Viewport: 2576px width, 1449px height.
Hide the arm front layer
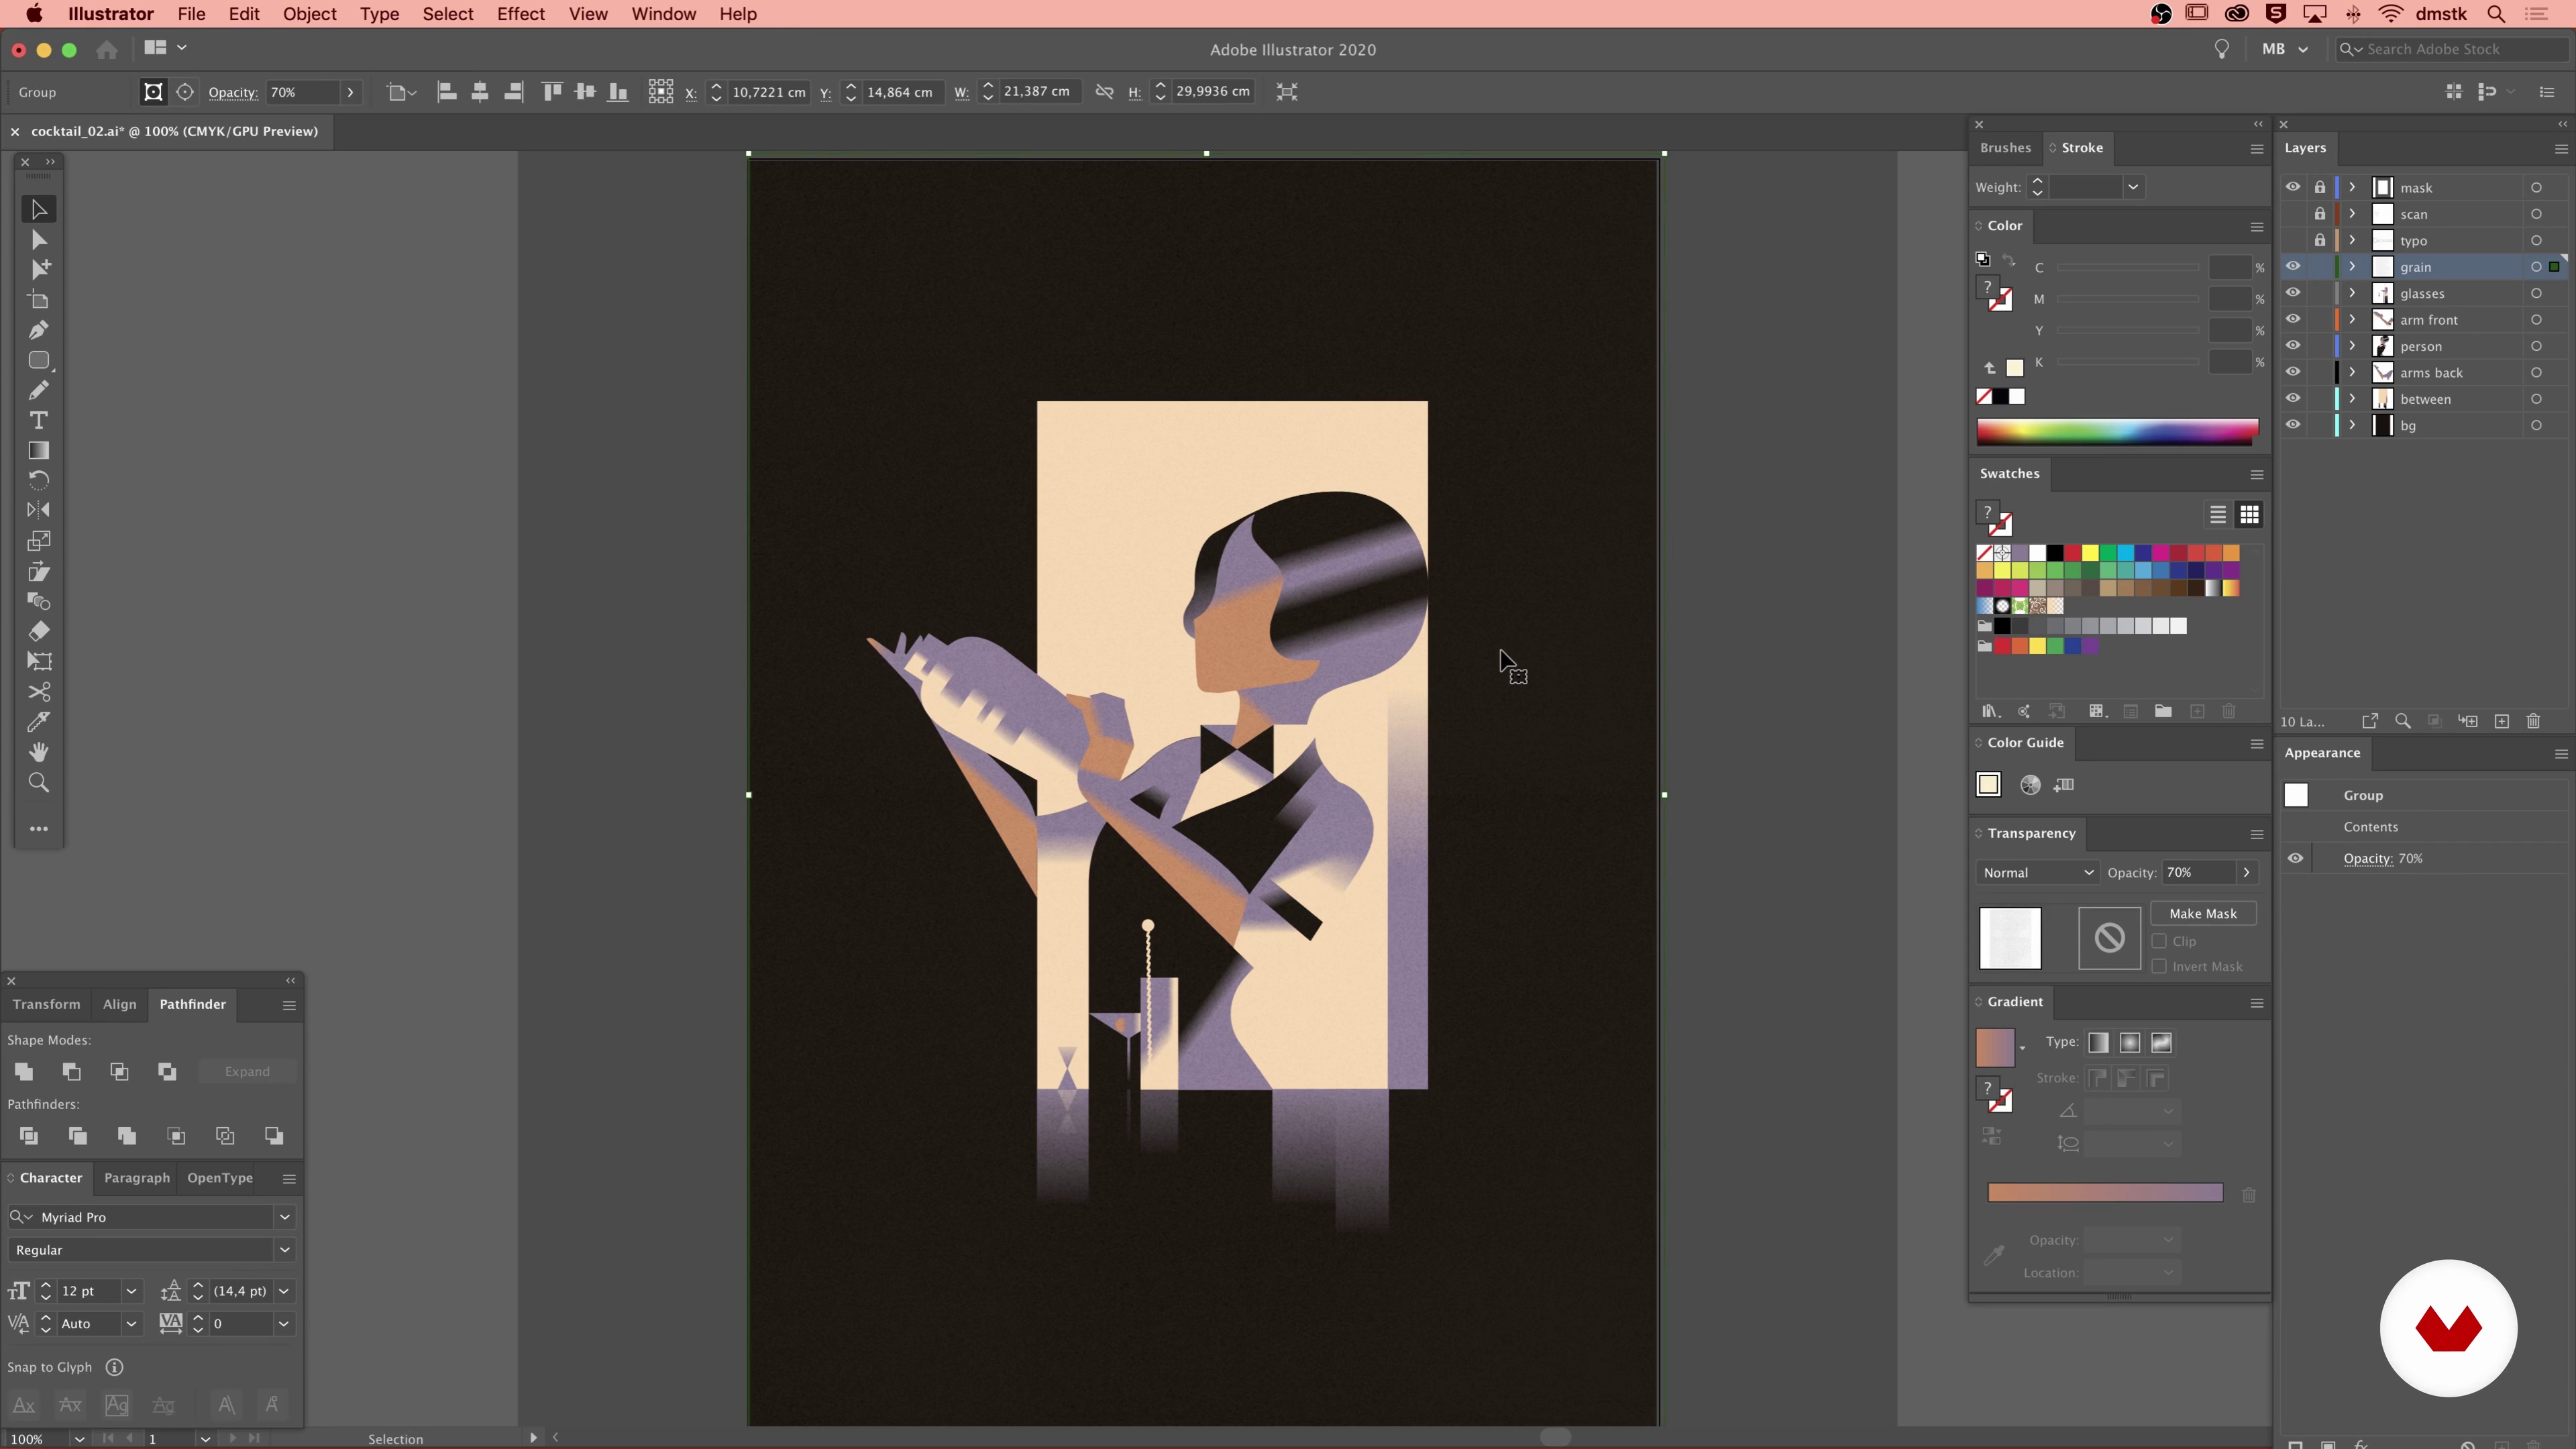[2293, 319]
